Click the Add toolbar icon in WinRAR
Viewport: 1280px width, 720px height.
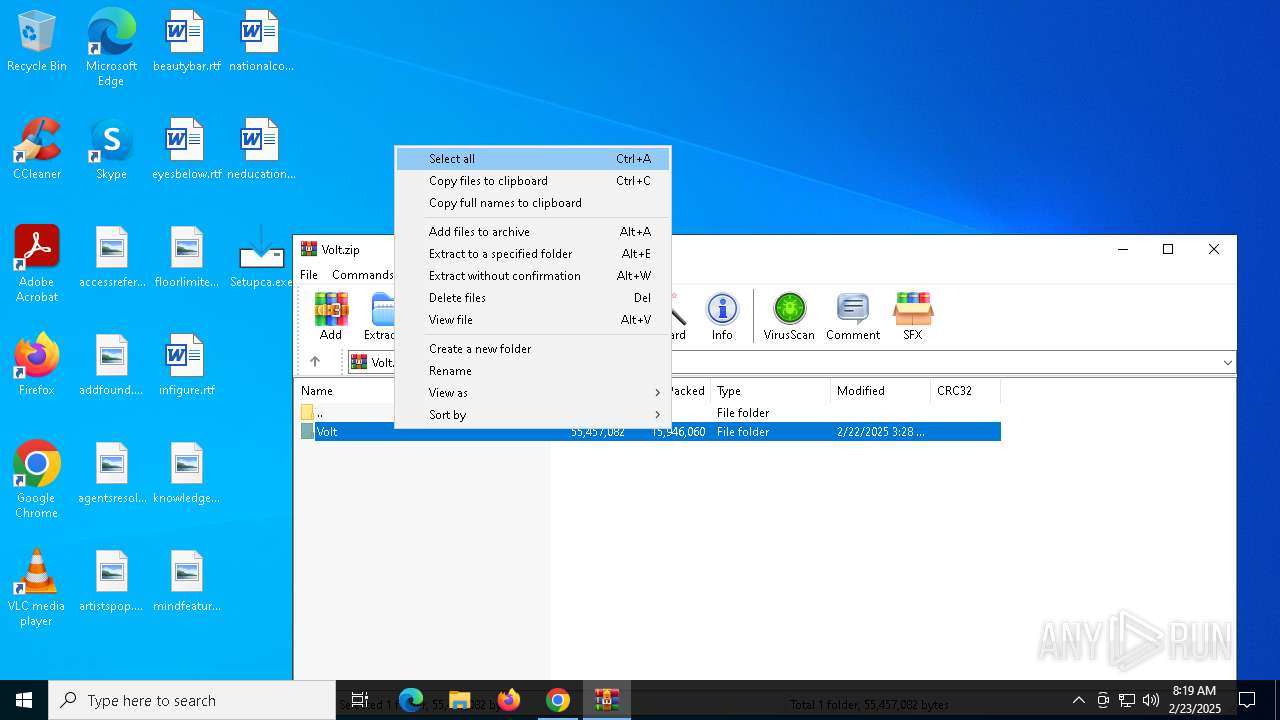tap(331, 316)
